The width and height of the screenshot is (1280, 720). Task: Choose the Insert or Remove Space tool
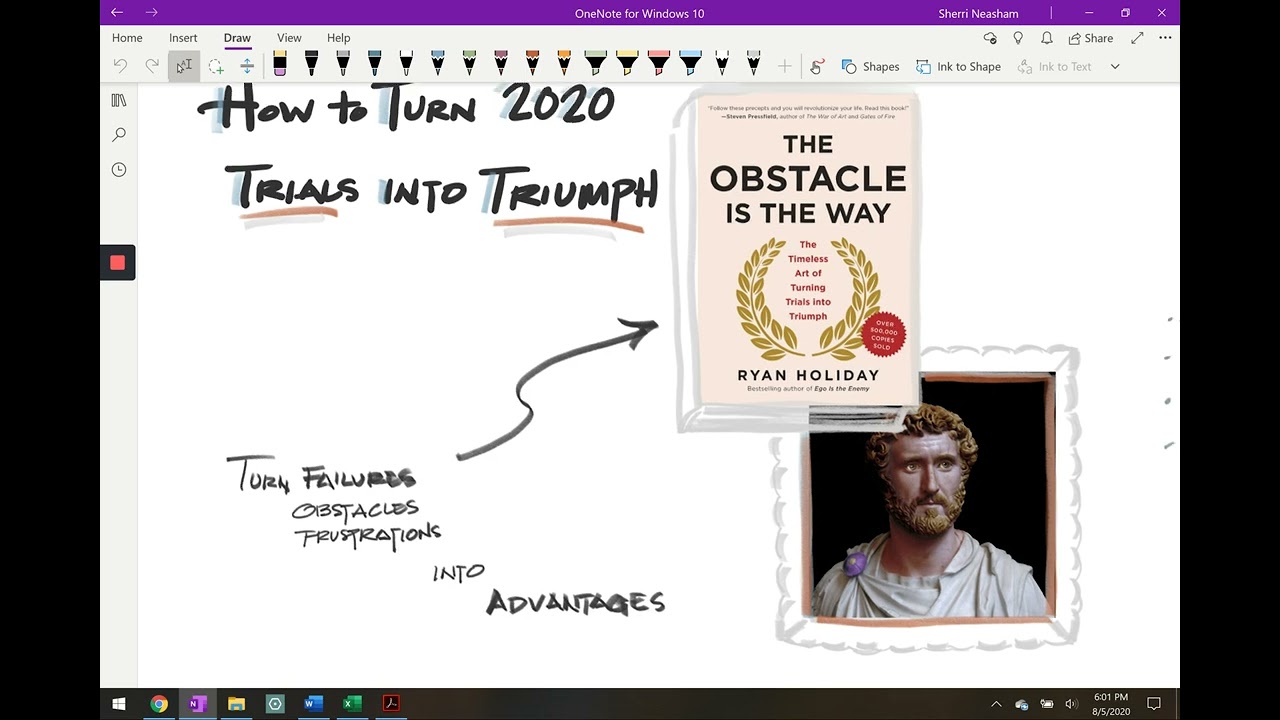(x=247, y=66)
